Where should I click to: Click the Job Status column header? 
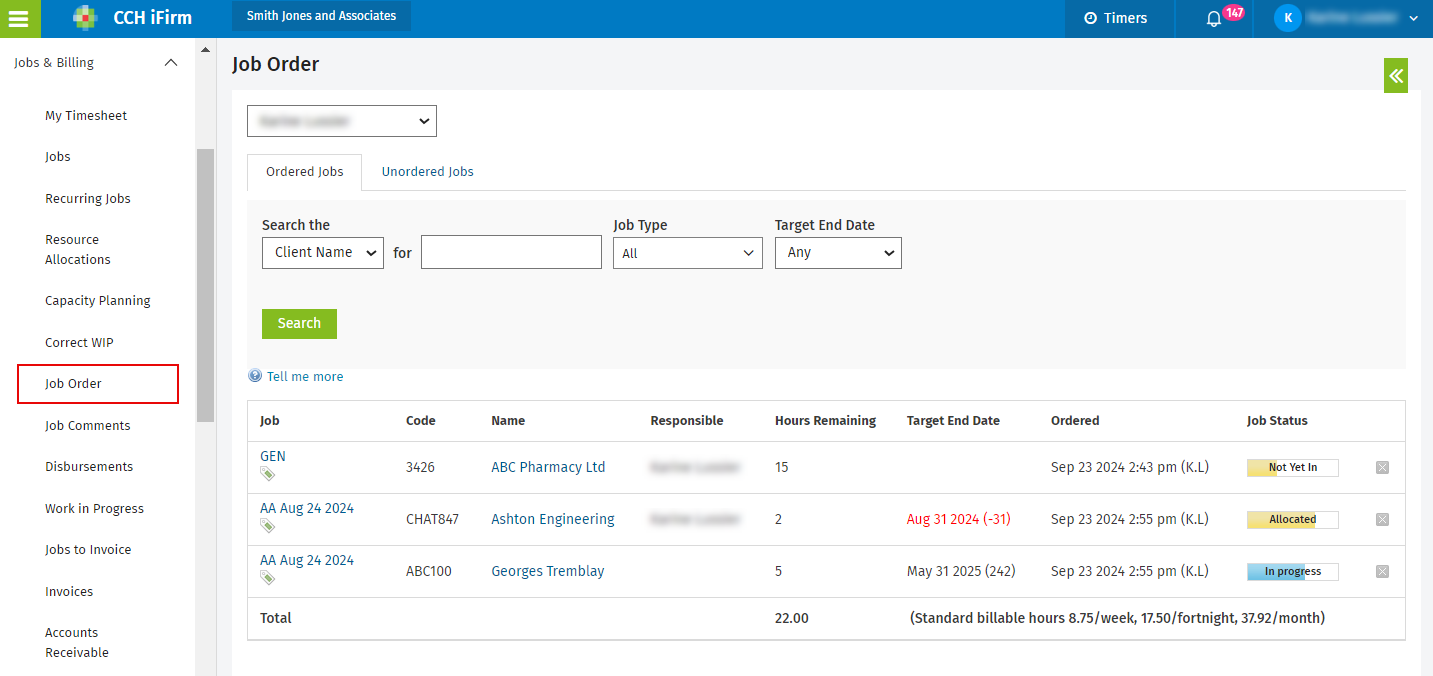click(x=1277, y=421)
